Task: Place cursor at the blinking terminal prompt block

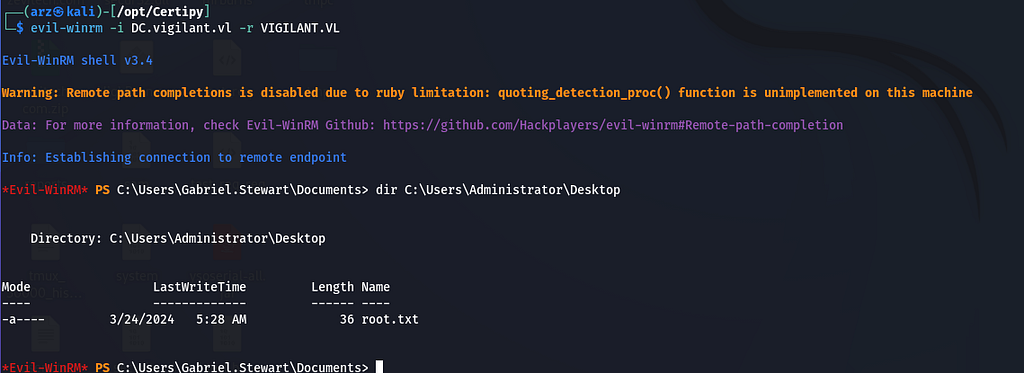Action: pos(379,367)
